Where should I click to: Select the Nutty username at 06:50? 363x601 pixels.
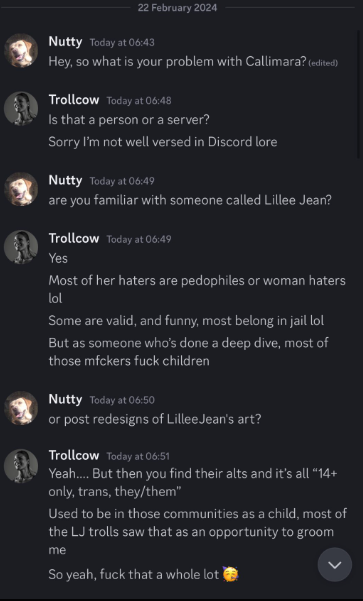coord(65,399)
